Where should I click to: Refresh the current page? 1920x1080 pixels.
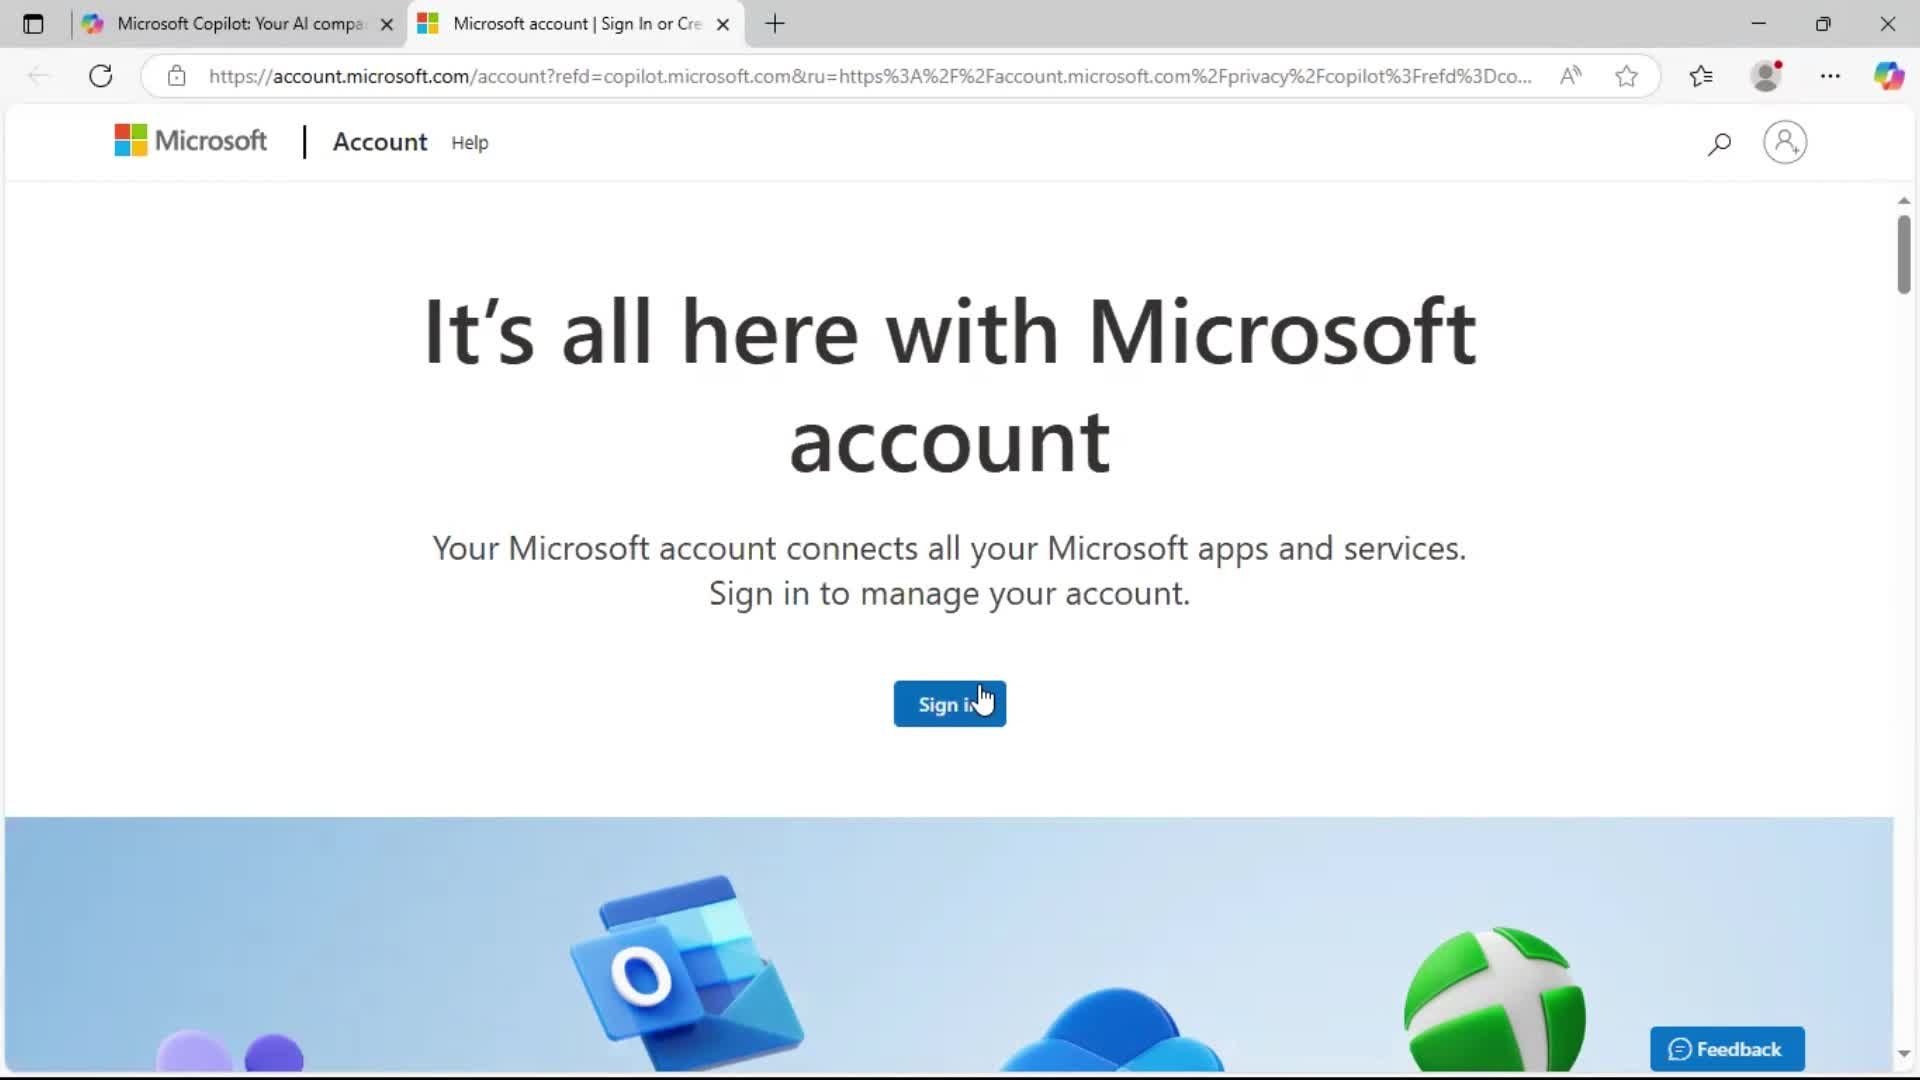[x=101, y=76]
